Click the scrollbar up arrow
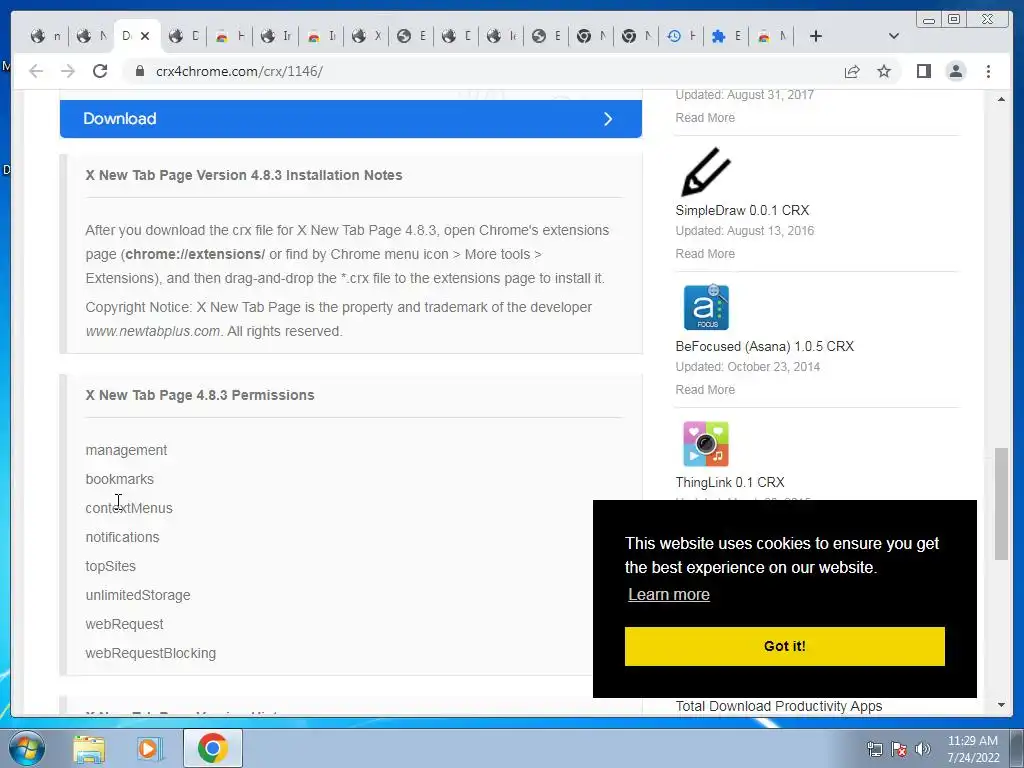Viewport: 1024px width, 768px height. pos(1001,99)
